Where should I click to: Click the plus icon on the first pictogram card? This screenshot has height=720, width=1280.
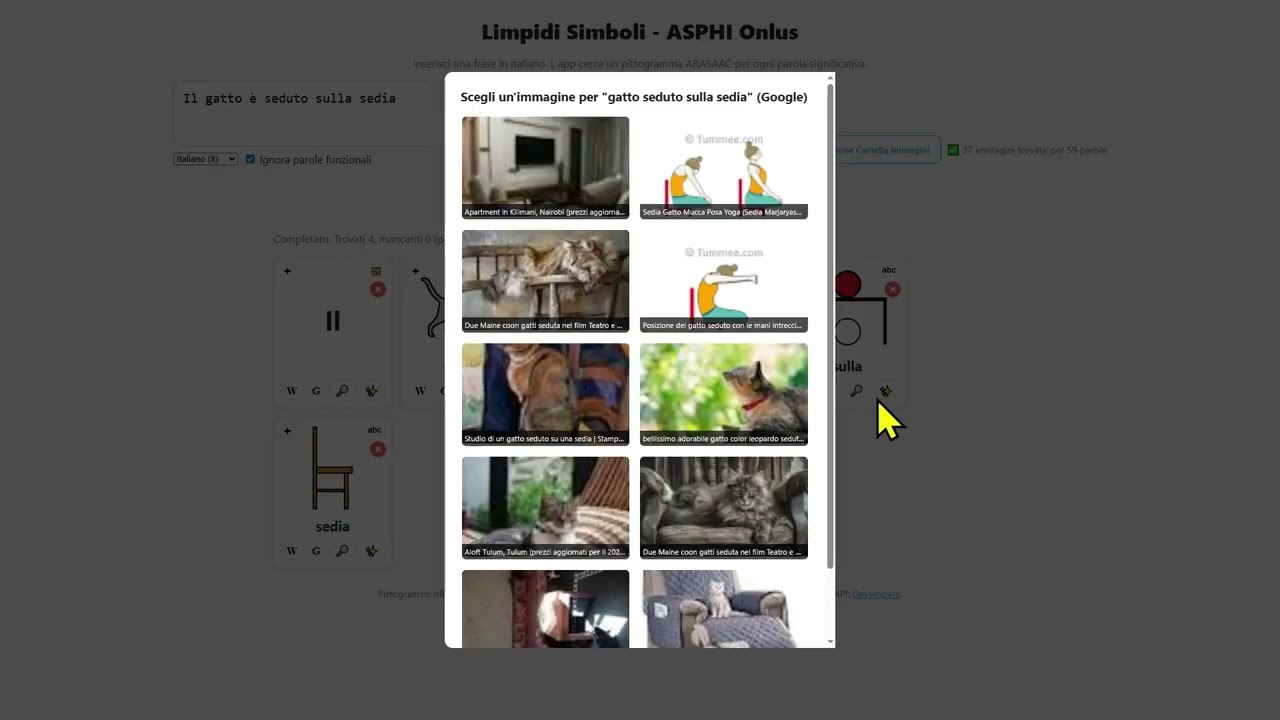pyautogui.click(x=287, y=271)
